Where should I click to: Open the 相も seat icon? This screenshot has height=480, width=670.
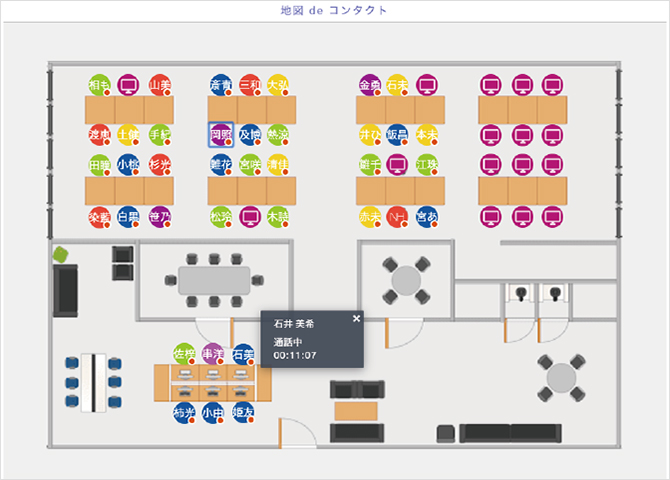pos(100,85)
